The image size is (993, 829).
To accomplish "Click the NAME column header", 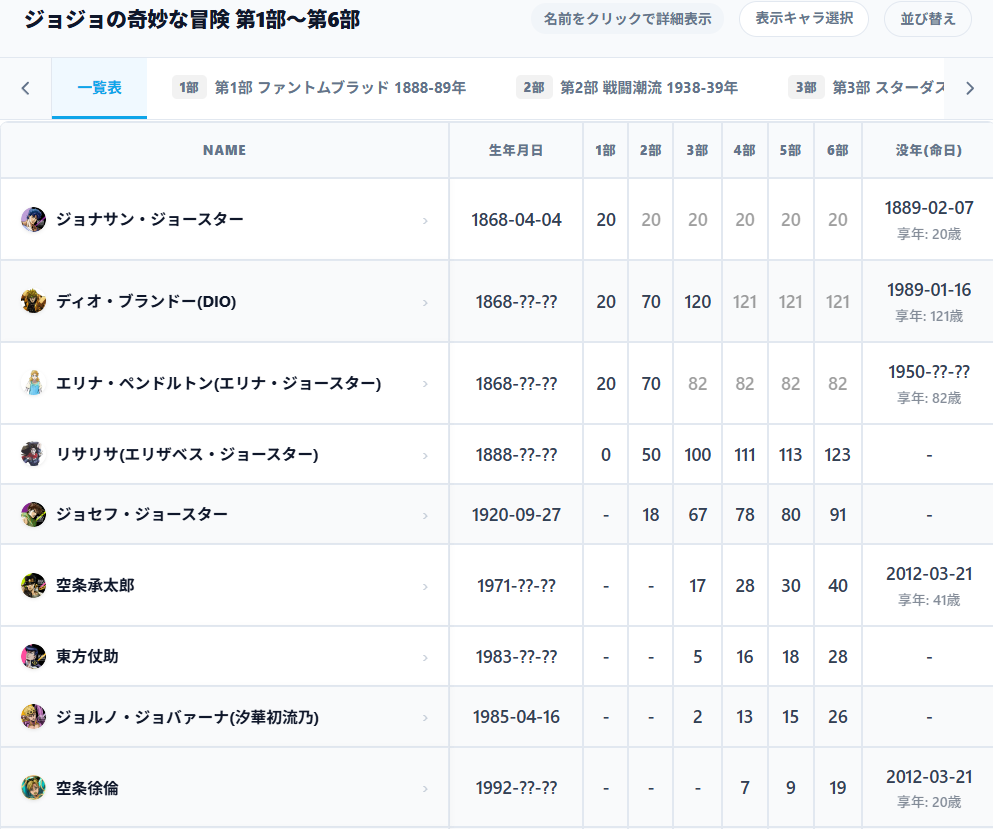I will click(x=224, y=150).
